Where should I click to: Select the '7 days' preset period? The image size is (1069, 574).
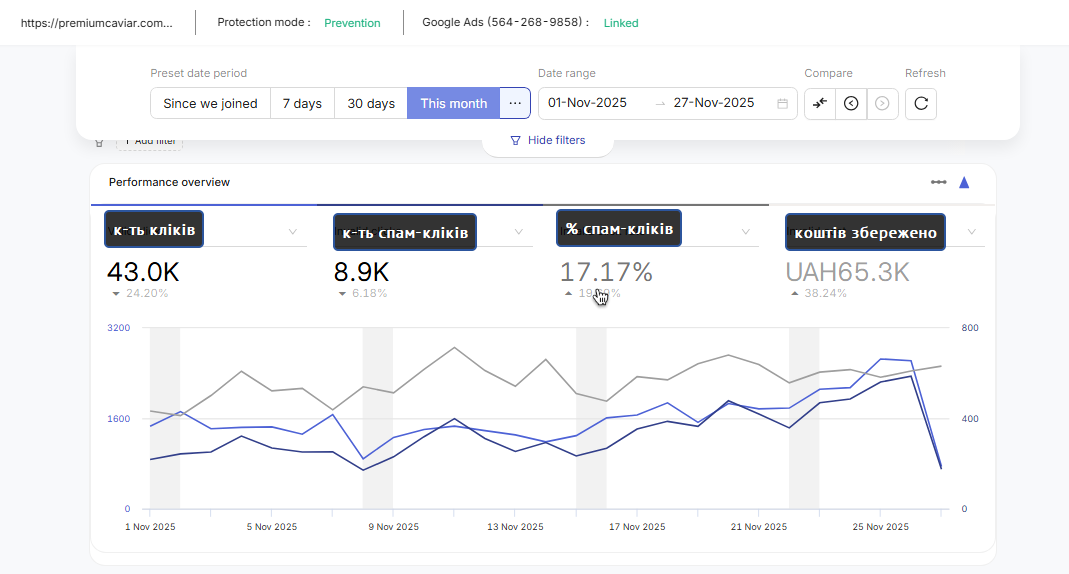[302, 103]
